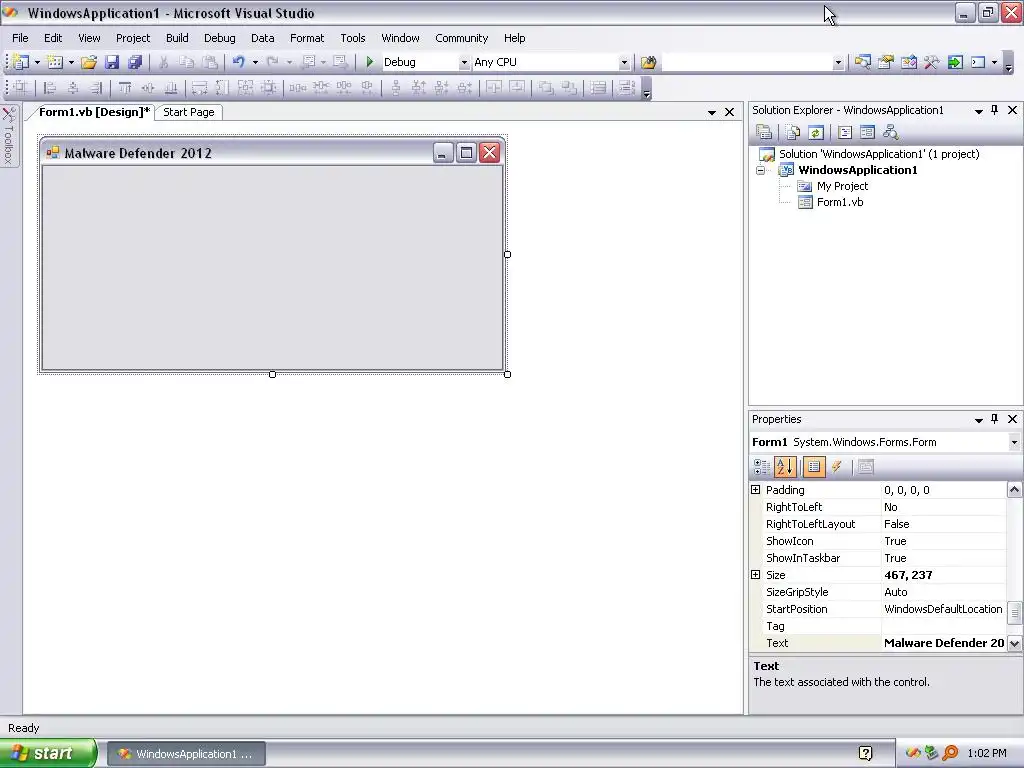Click Refresh in the Solution Explorer toolbar
Screen dimensions: 1024x768
[x=816, y=133]
